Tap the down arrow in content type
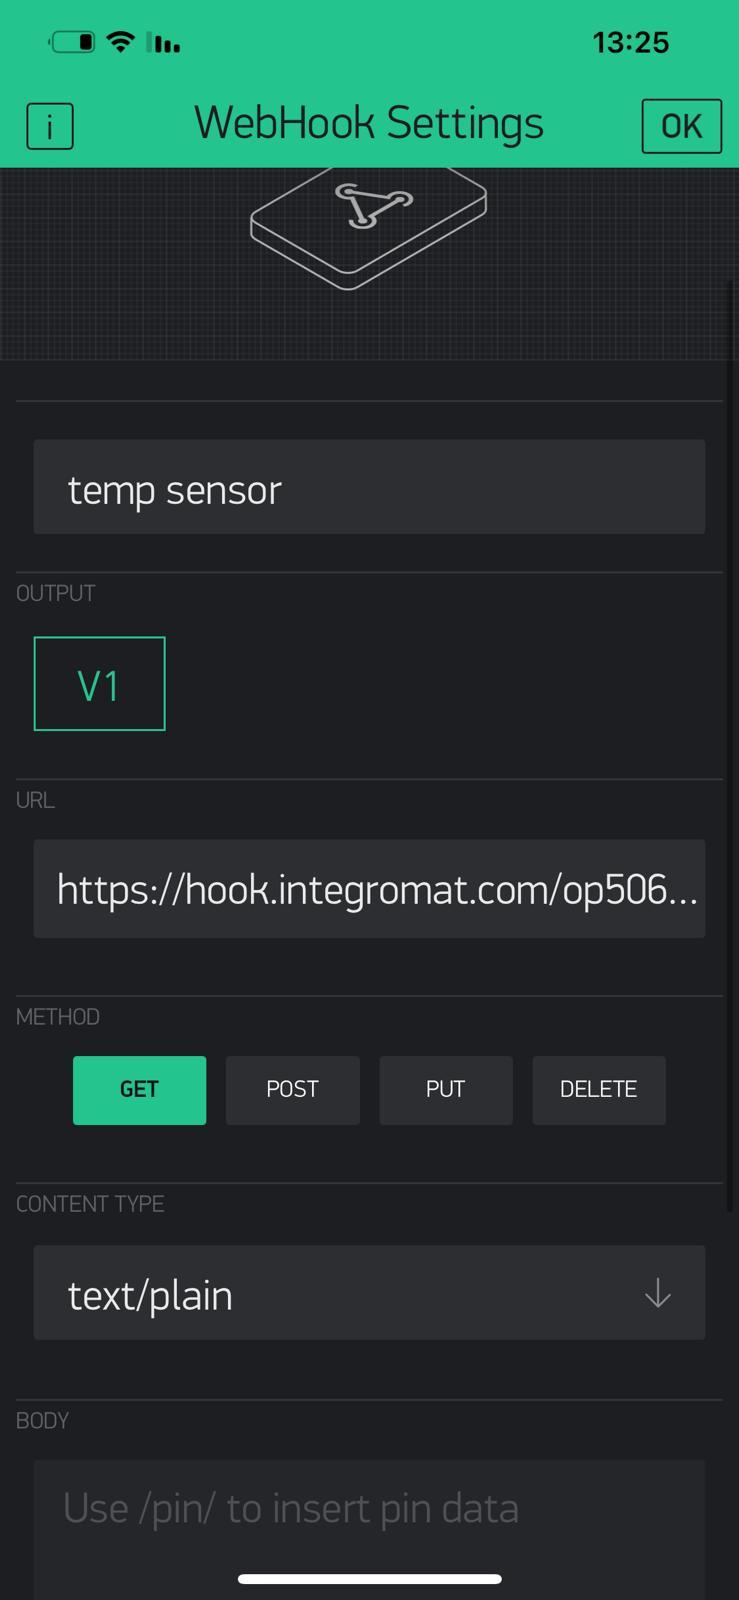The height and width of the screenshot is (1600, 739). tap(657, 1294)
